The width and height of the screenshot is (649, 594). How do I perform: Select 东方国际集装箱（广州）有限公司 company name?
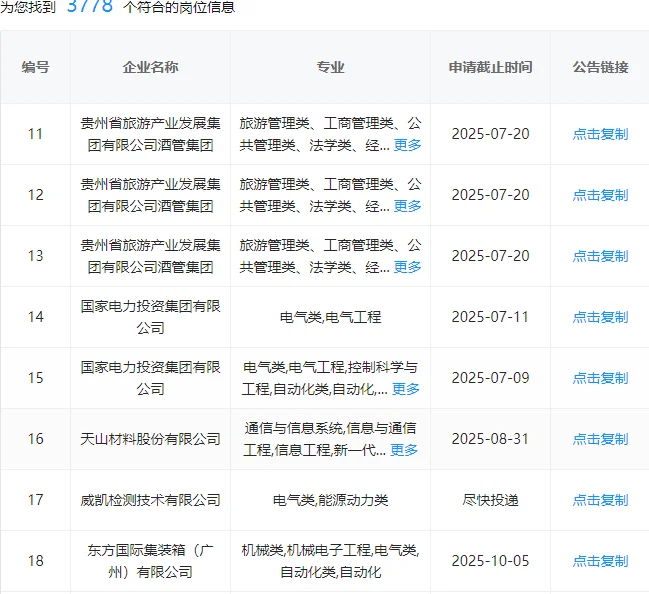click(x=150, y=561)
